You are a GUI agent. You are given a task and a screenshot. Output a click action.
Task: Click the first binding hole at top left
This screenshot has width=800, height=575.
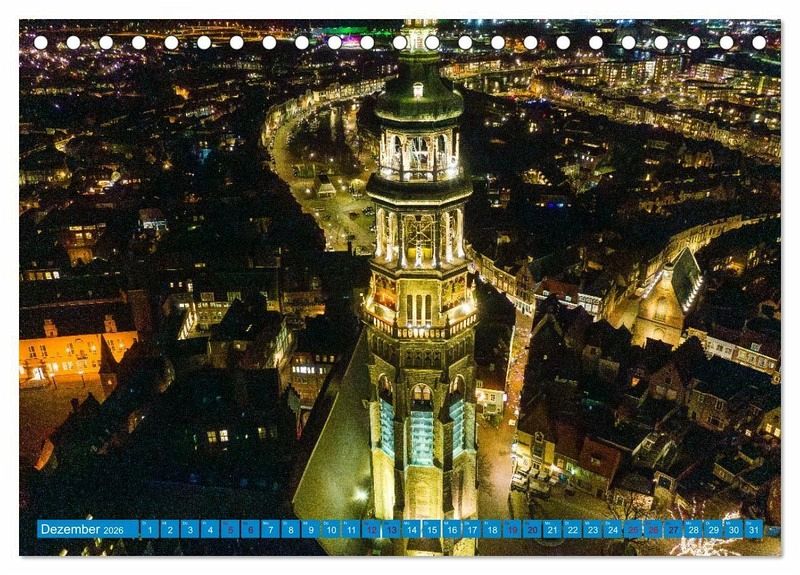pyautogui.click(x=41, y=42)
